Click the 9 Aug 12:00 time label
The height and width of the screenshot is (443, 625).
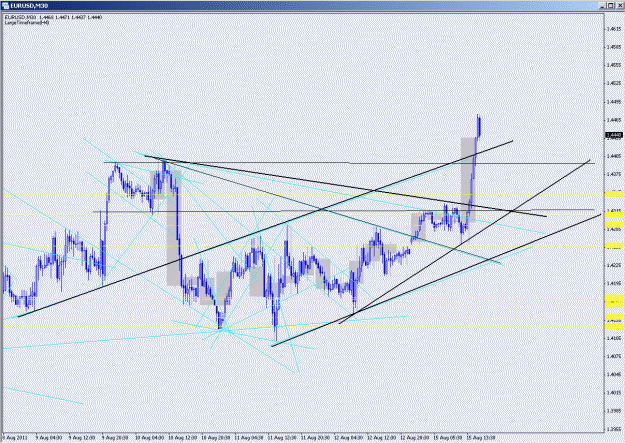click(82, 437)
